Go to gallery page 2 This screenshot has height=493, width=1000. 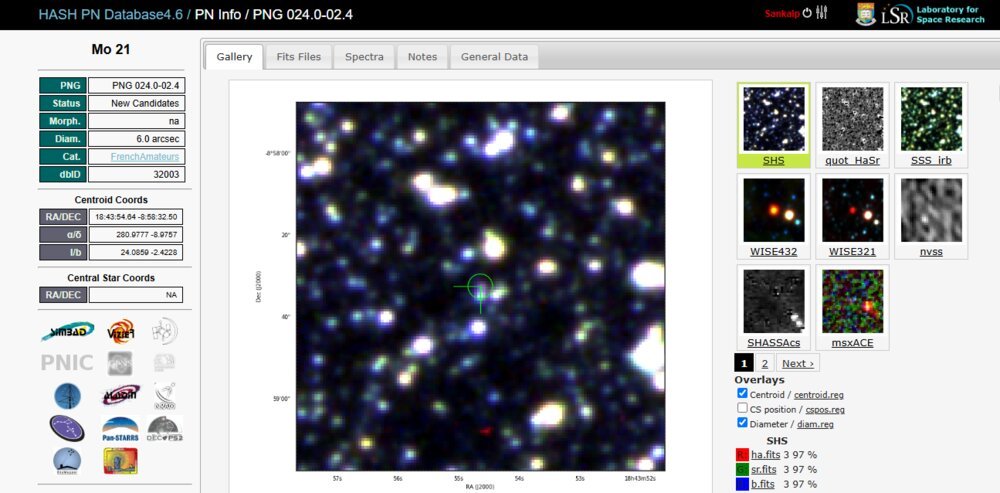(765, 364)
